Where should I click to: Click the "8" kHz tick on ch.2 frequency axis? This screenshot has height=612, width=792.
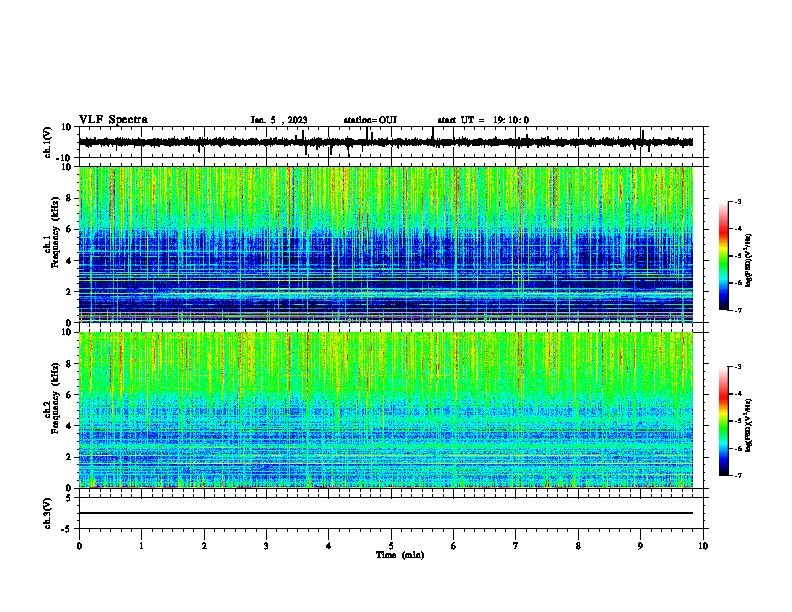[69, 364]
